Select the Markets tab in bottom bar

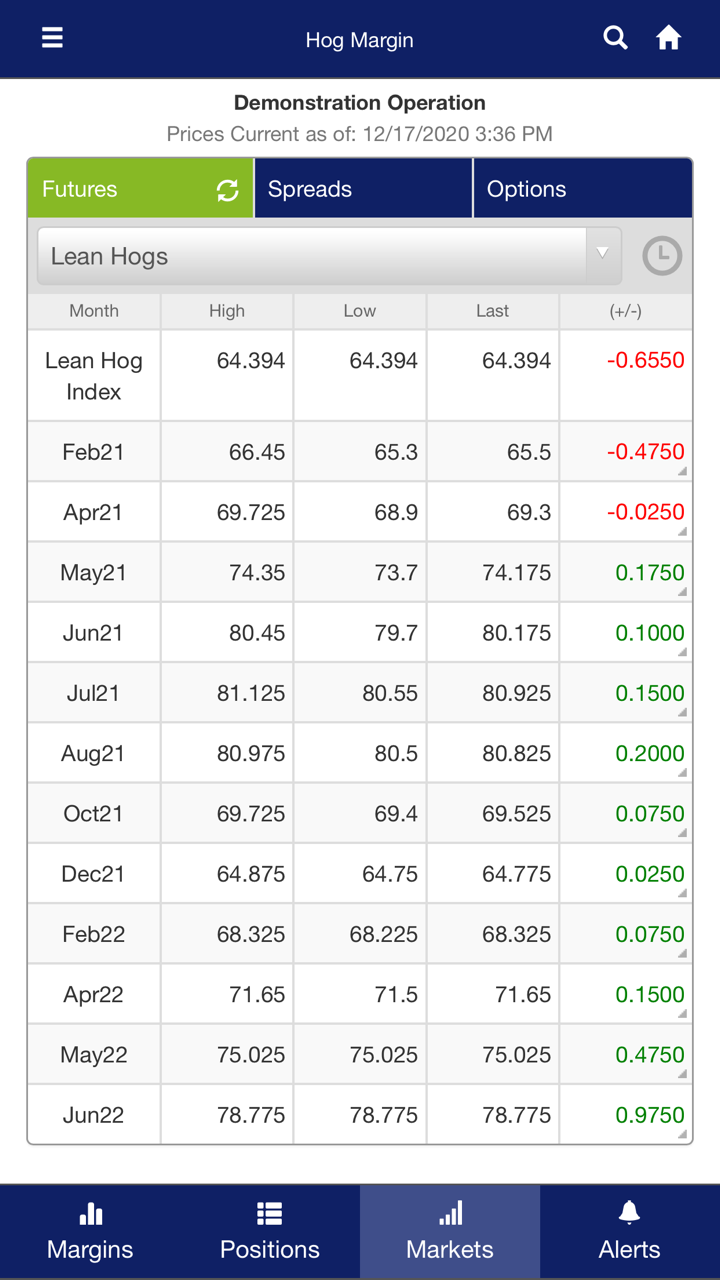(x=450, y=1231)
